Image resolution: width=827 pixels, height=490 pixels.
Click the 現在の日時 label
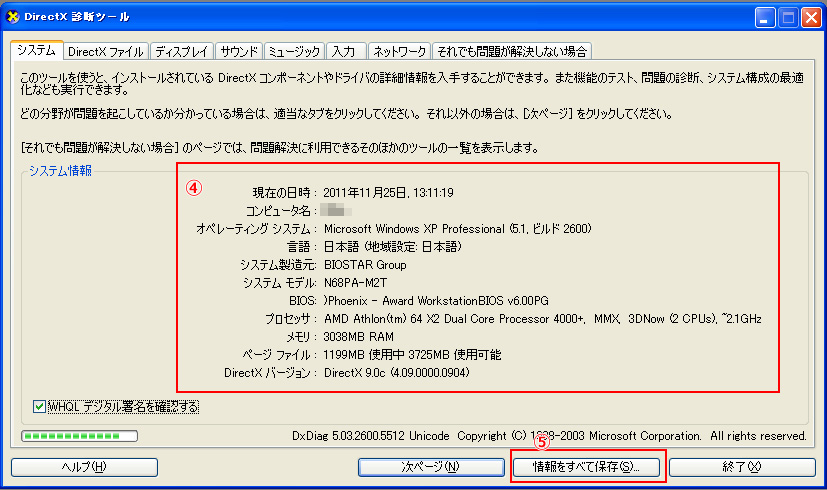coord(285,193)
